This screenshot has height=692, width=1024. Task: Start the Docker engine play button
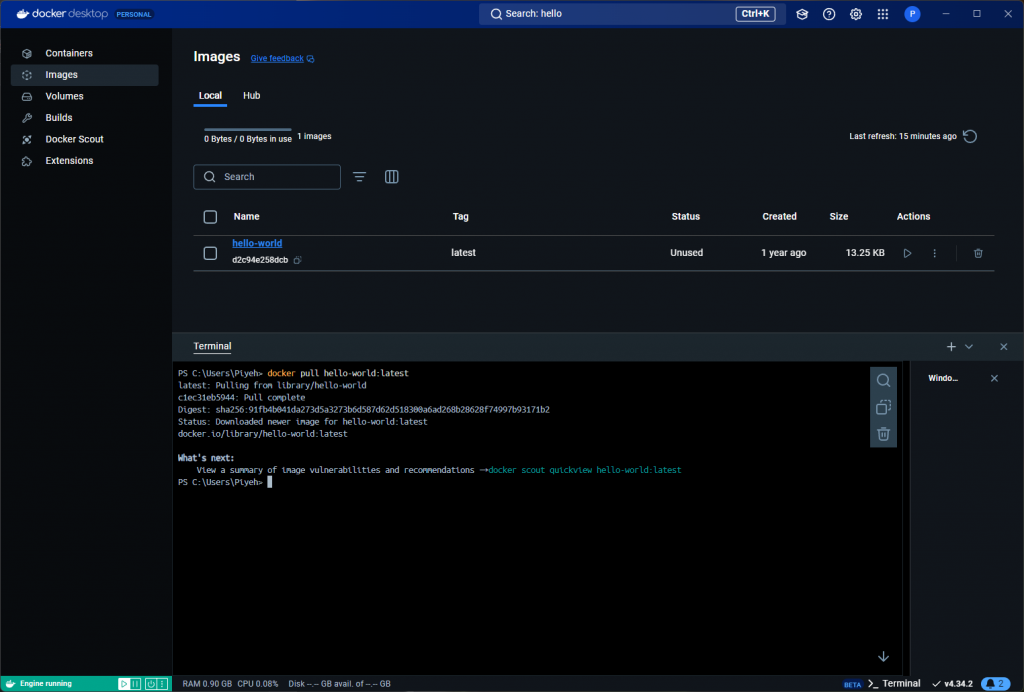coord(123,684)
